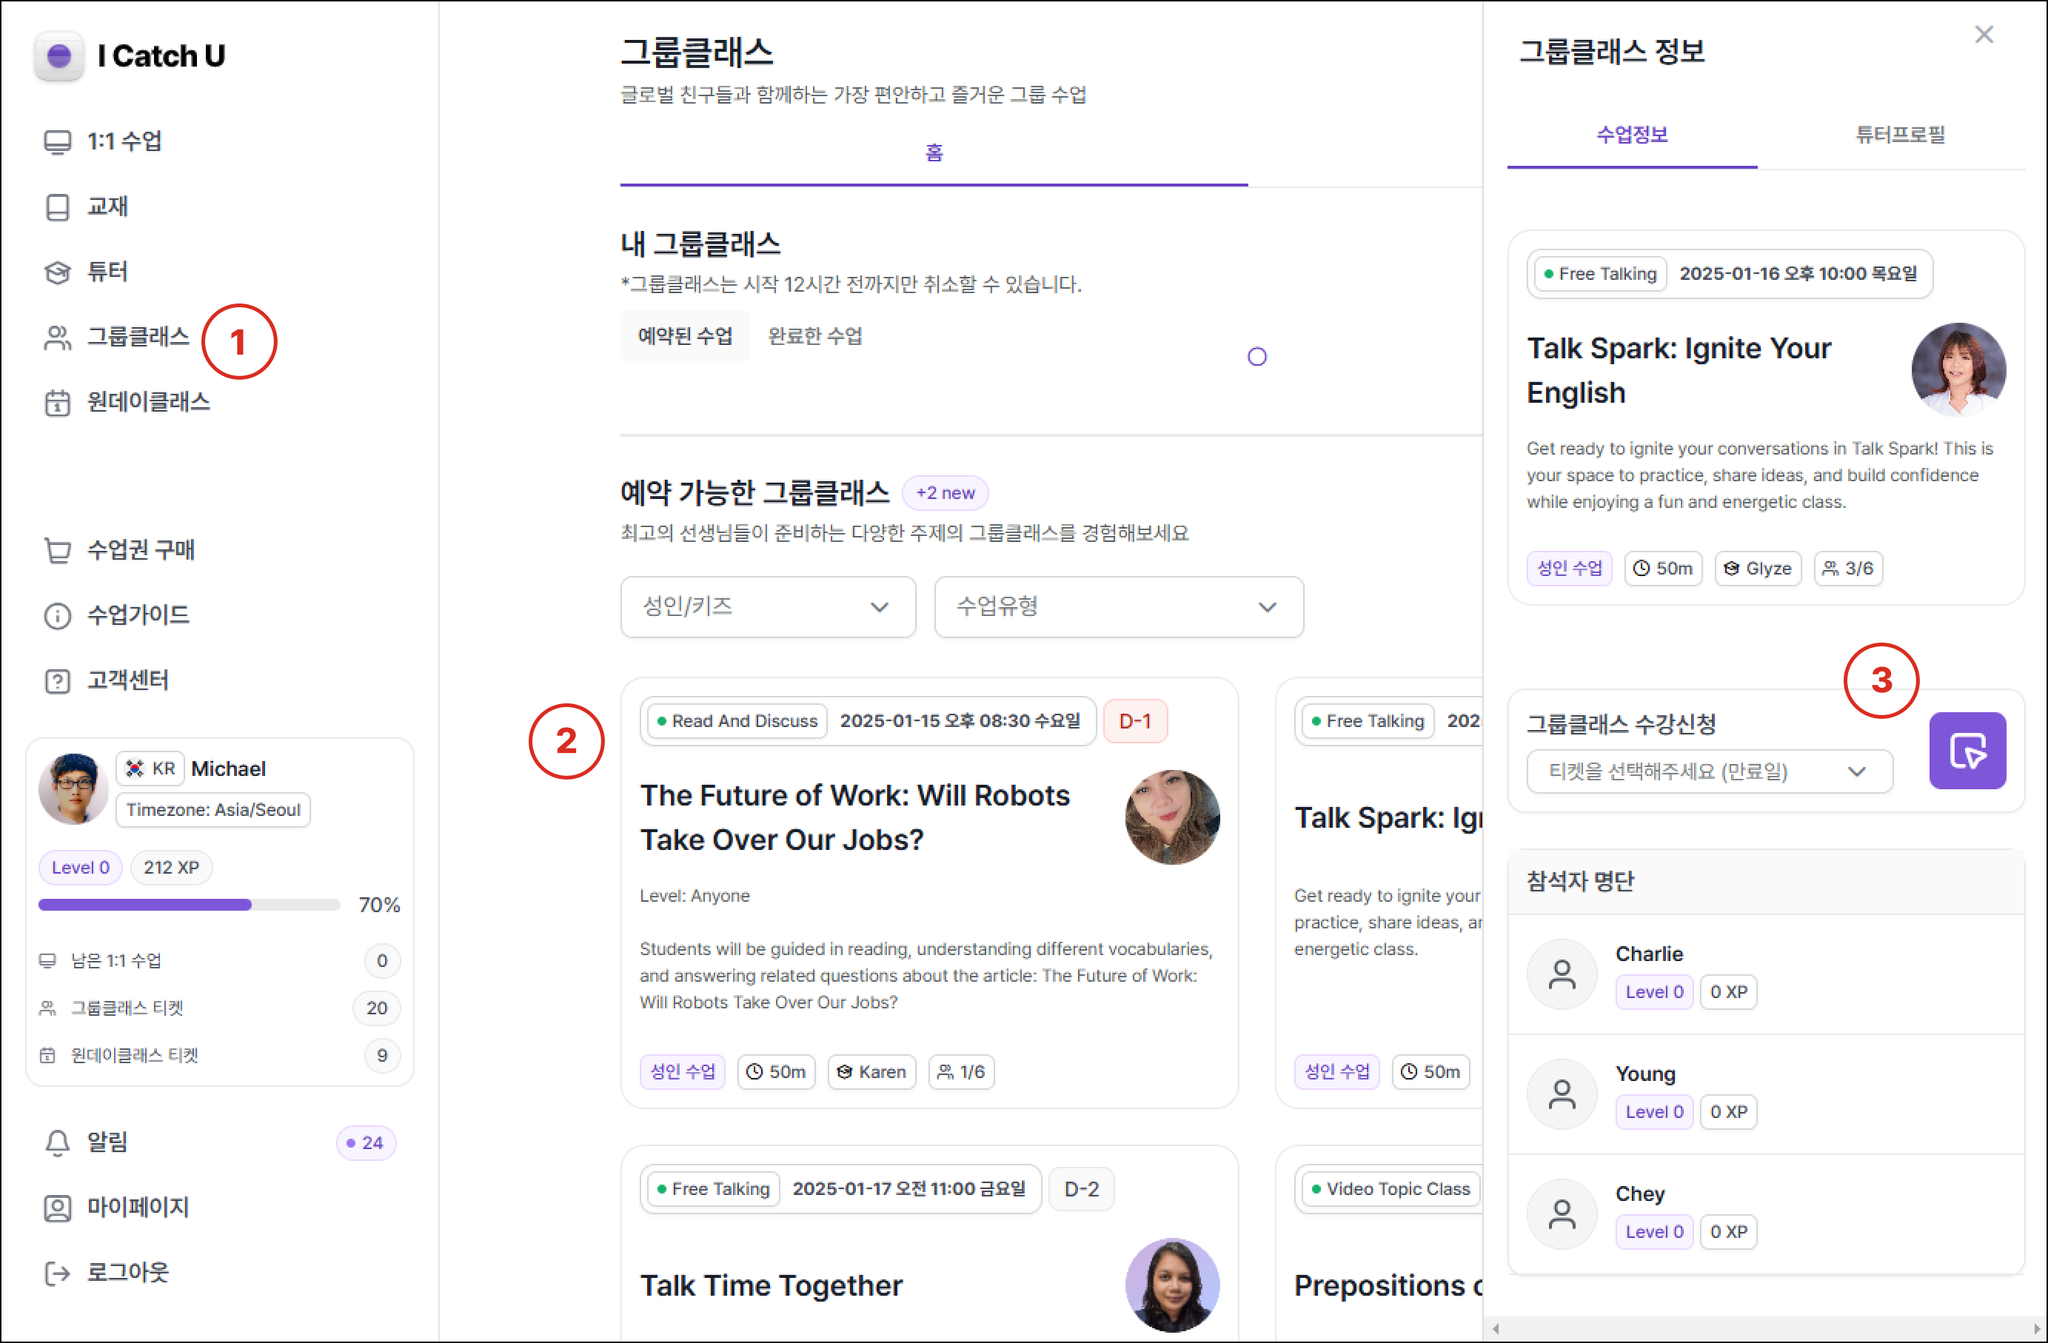This screenshot has width=2048, height=1343.
Task: Click the Level XP progress bar
Action: click(189, 905)
